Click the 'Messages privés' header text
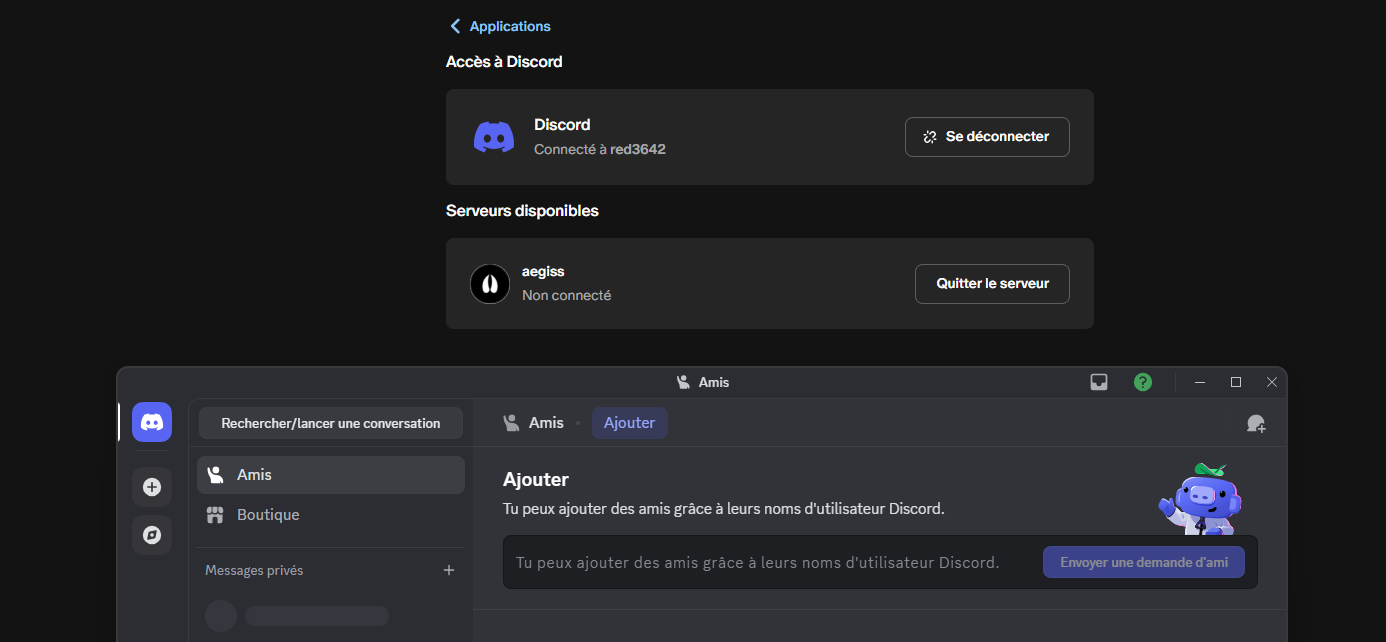The height and width of the screenshot is (642, 1386). [254, 570]
